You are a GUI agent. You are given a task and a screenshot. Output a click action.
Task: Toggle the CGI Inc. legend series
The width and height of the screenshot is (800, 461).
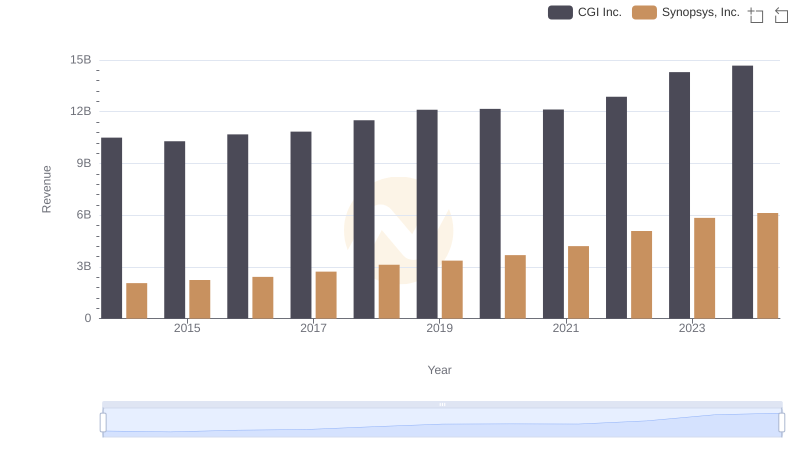(x=585, y=12)
